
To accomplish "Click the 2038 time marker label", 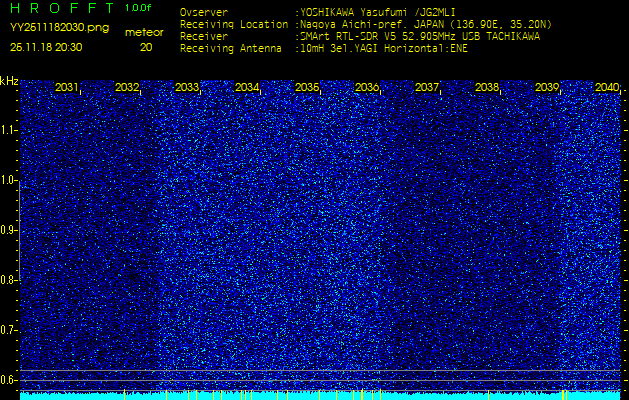I will [487, 87].
